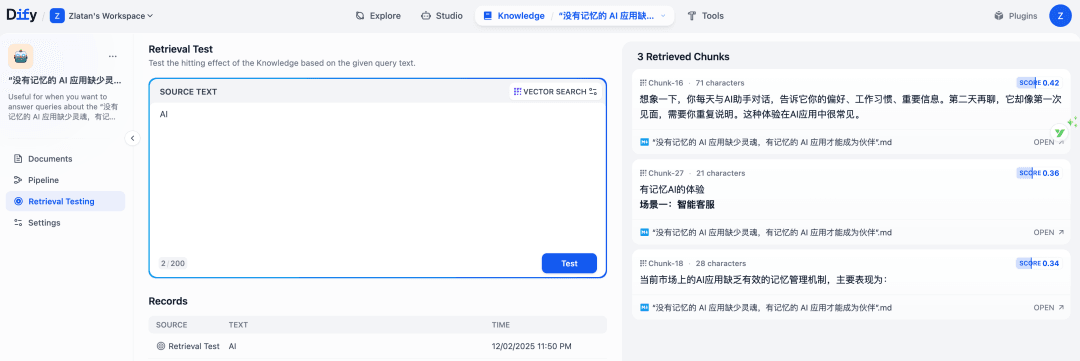Select Retrieval Testing in the sidebar
This screenshot has height=361, width=1080.
pyautogui.click(x=65, y=201)
